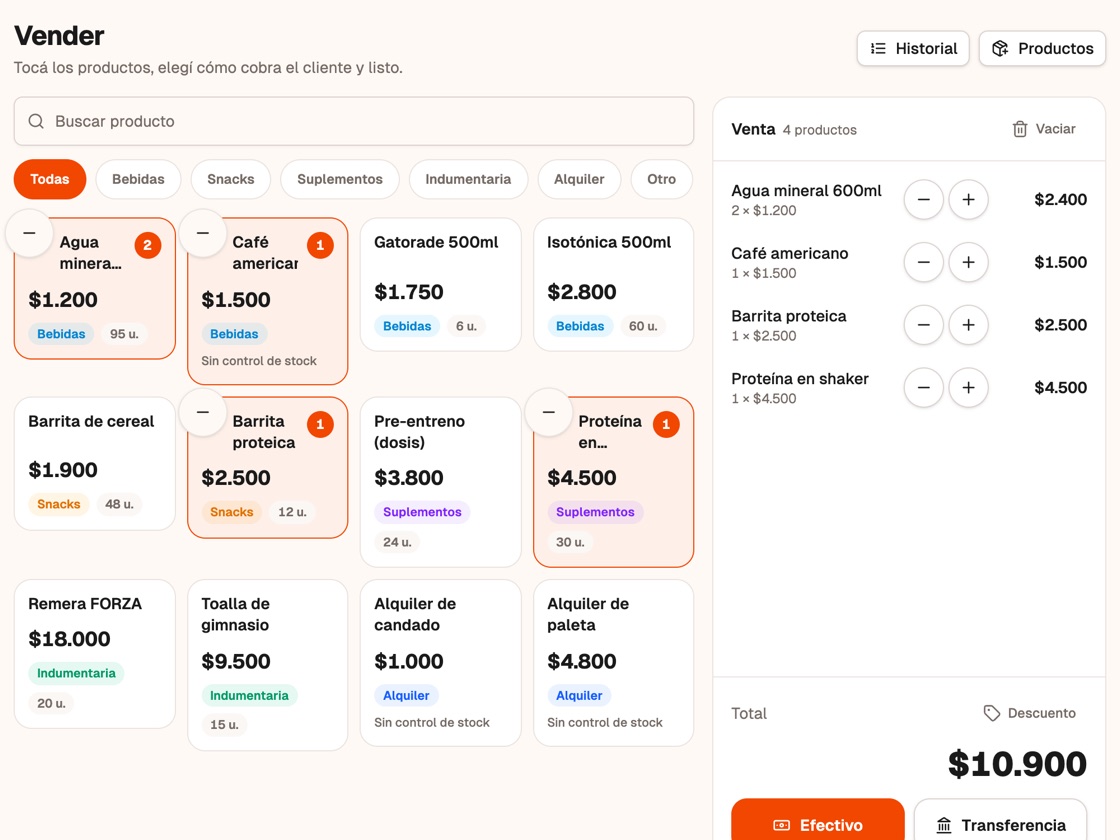1120x840 pixels.
Task: Click the $10.900 total amount
Action: [1017, 764]
